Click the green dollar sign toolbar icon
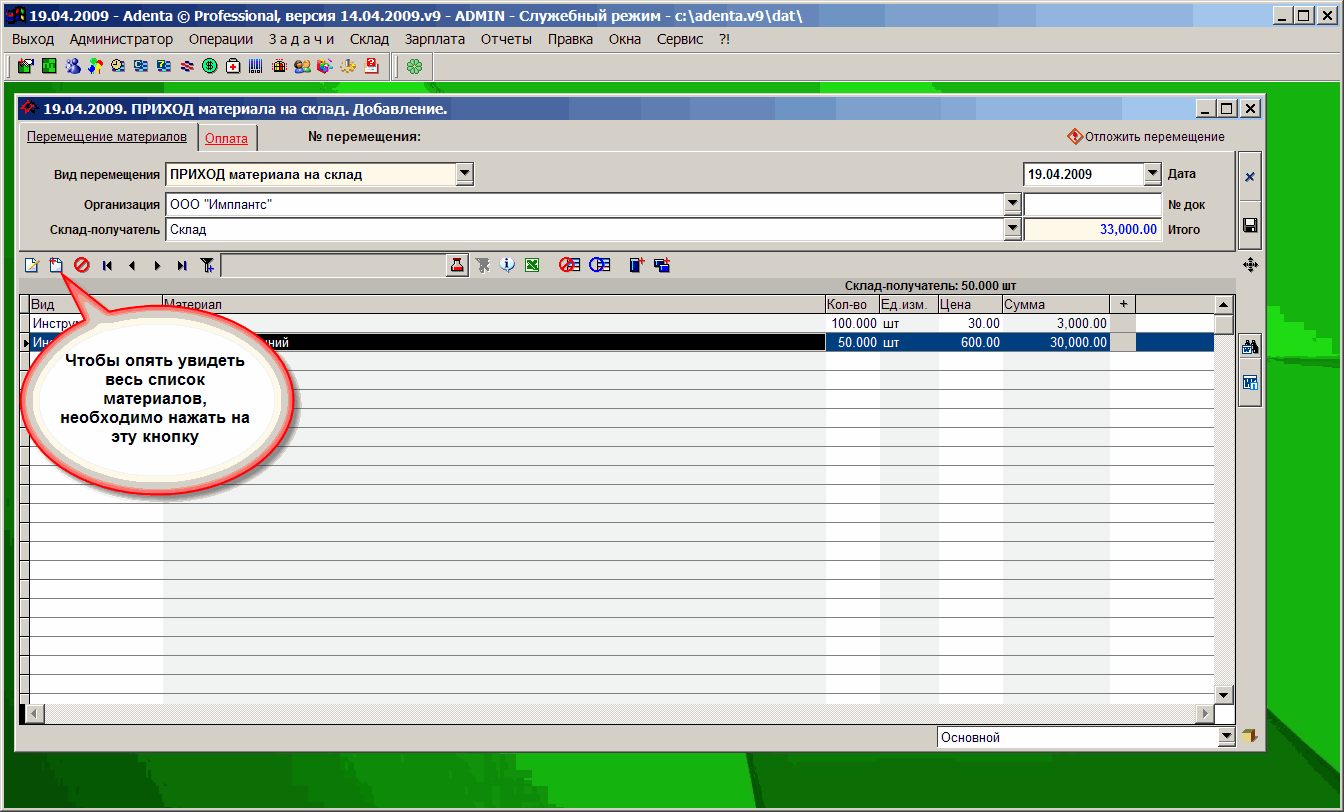This screenshot has width=1344, height=812. [210, 67]
